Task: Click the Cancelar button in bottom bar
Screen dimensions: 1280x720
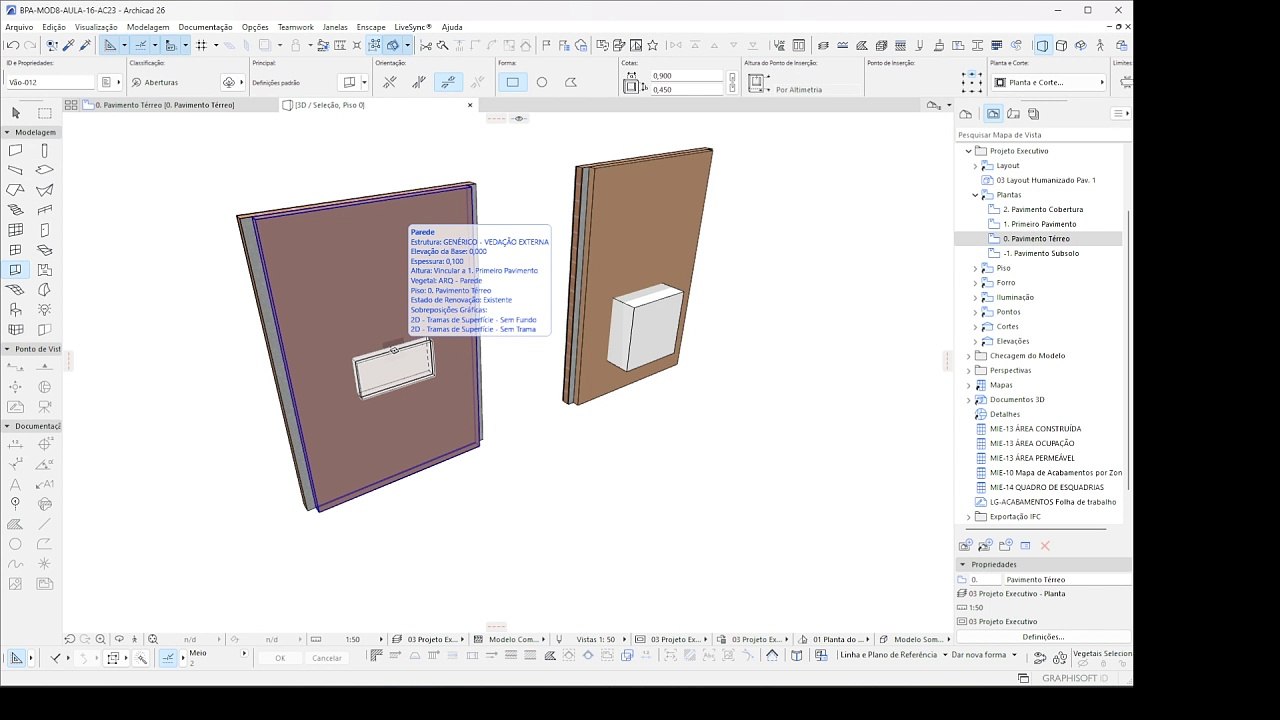Action: pyautogui.click(x=327, y=658)
